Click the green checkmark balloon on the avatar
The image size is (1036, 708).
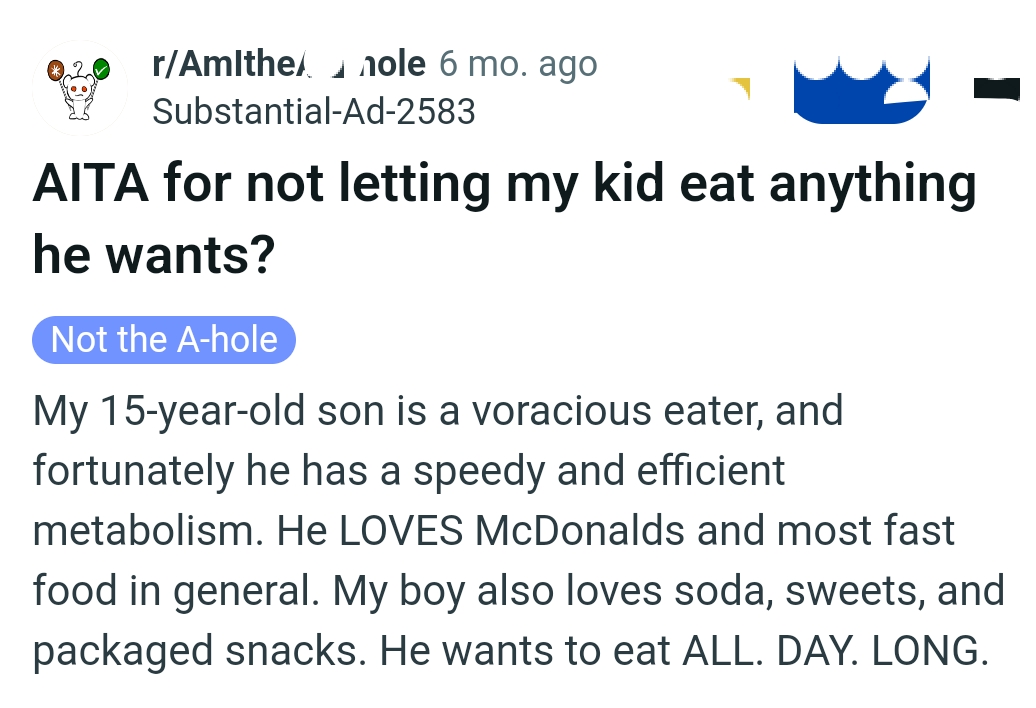(x=101, y=69)
